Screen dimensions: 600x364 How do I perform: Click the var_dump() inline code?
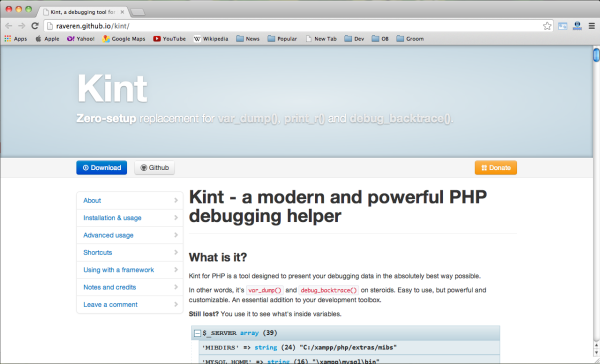[265, 290]
